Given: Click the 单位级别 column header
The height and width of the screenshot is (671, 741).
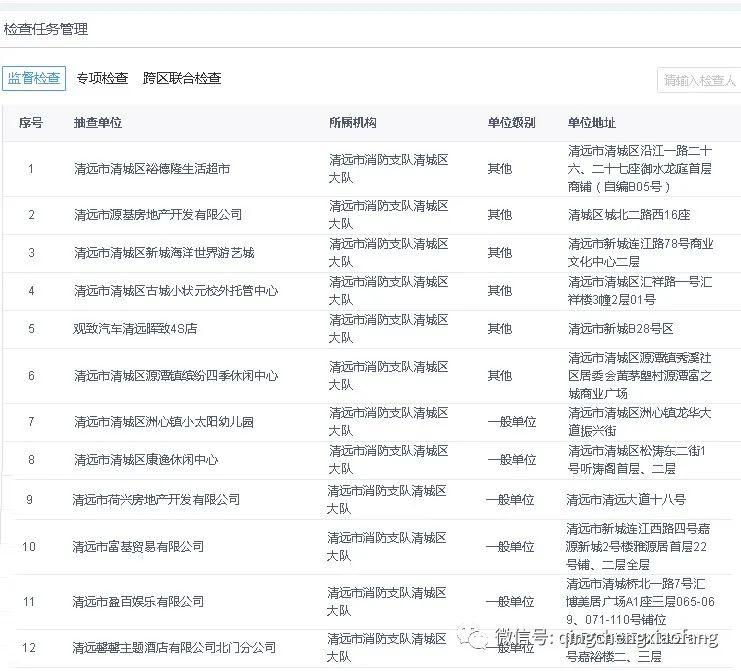Looking at the screenshot, I should coord(511,123).
